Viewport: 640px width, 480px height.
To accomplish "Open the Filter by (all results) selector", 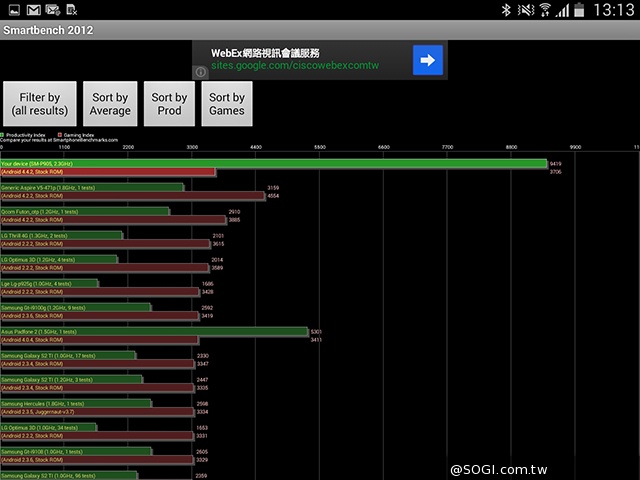I will tap(39, 104).
